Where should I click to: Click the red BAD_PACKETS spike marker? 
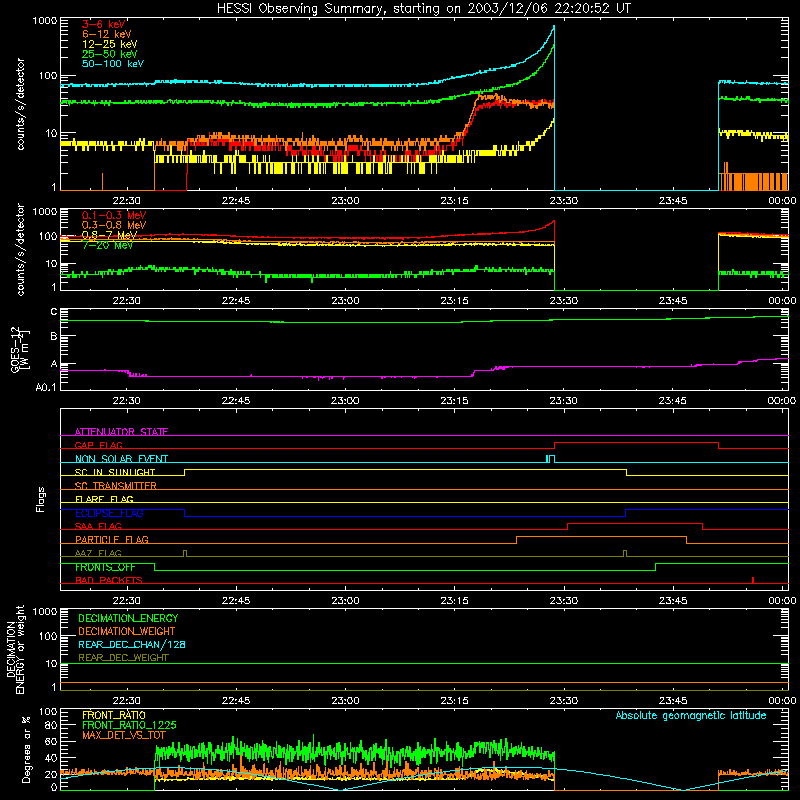click(753, 580)
